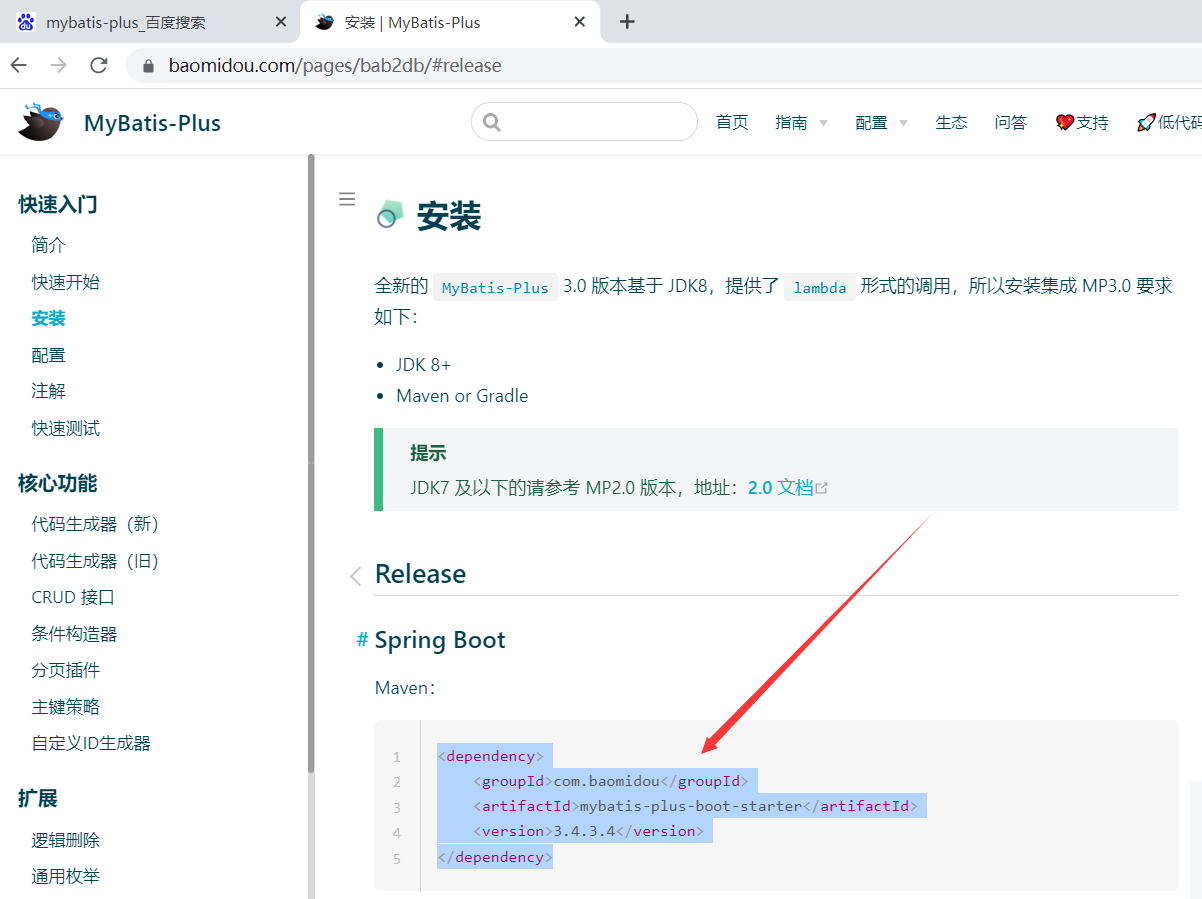This screenshot has height=899, width=1202.
Task: Click the search magnifier icon
Action: (x=491, y=122)
